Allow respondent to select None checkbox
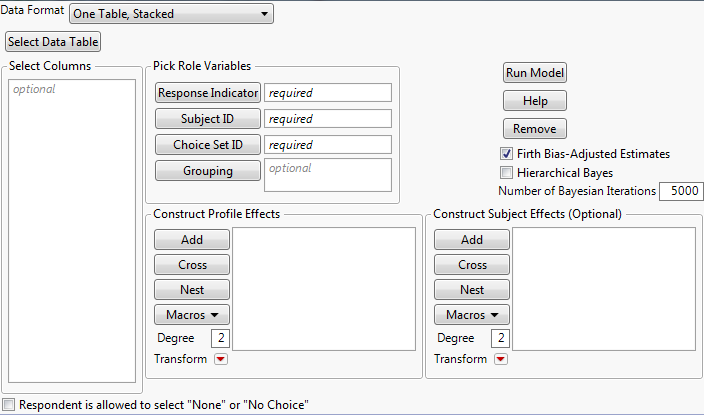The height and width of the screenshot is (415, 704). click(9, 406)
